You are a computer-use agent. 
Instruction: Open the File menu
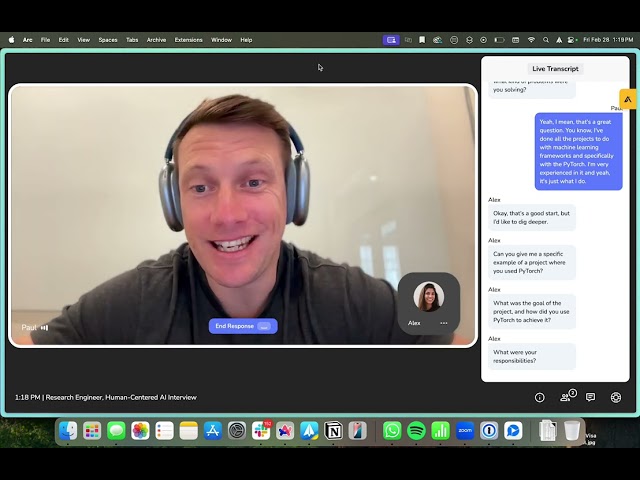point(45,40)
